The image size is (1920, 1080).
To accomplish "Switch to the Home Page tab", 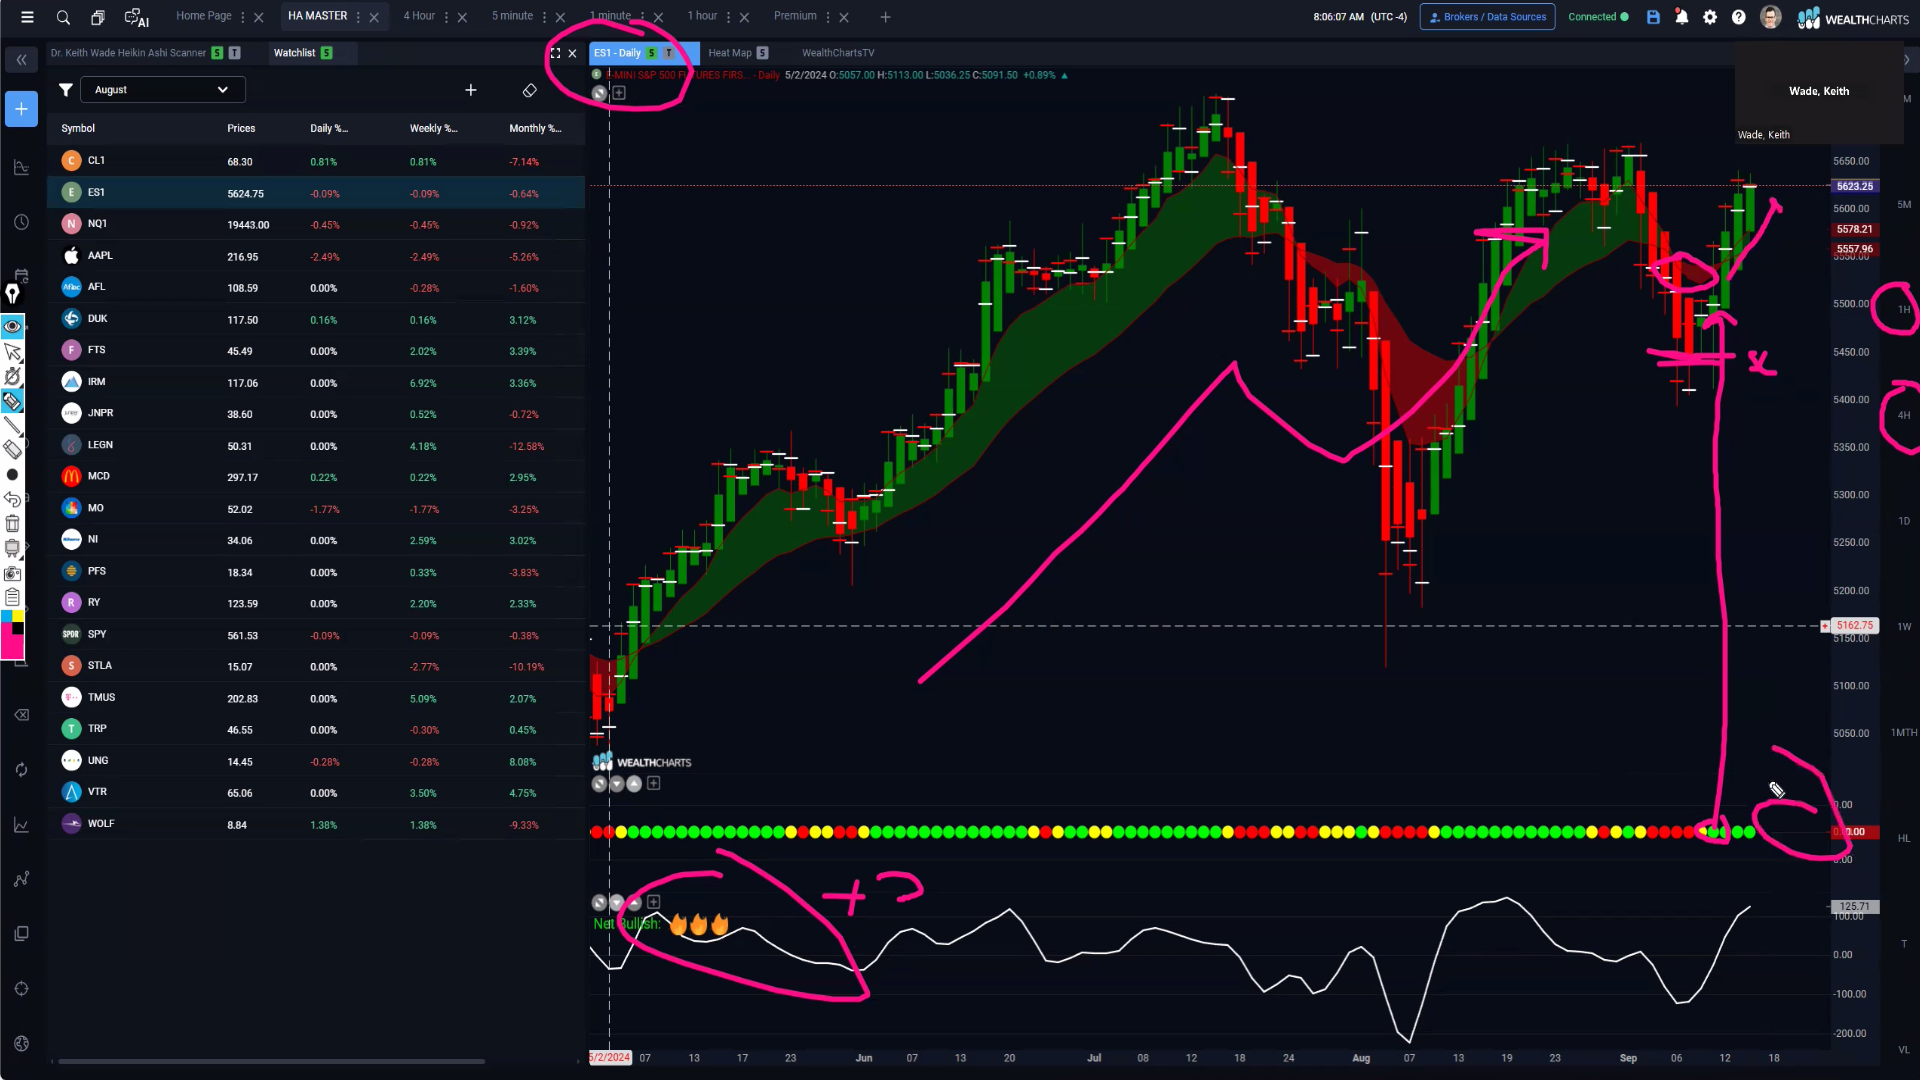I will point(204,16).
